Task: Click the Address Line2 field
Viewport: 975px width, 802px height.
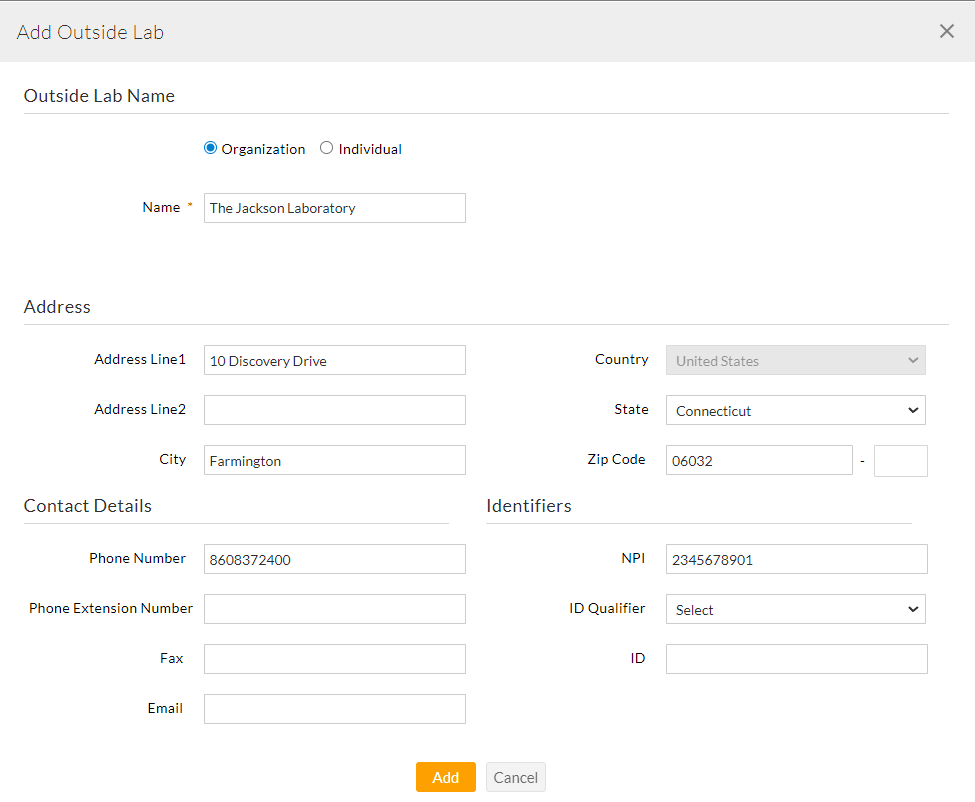Action: coord(334,410)
